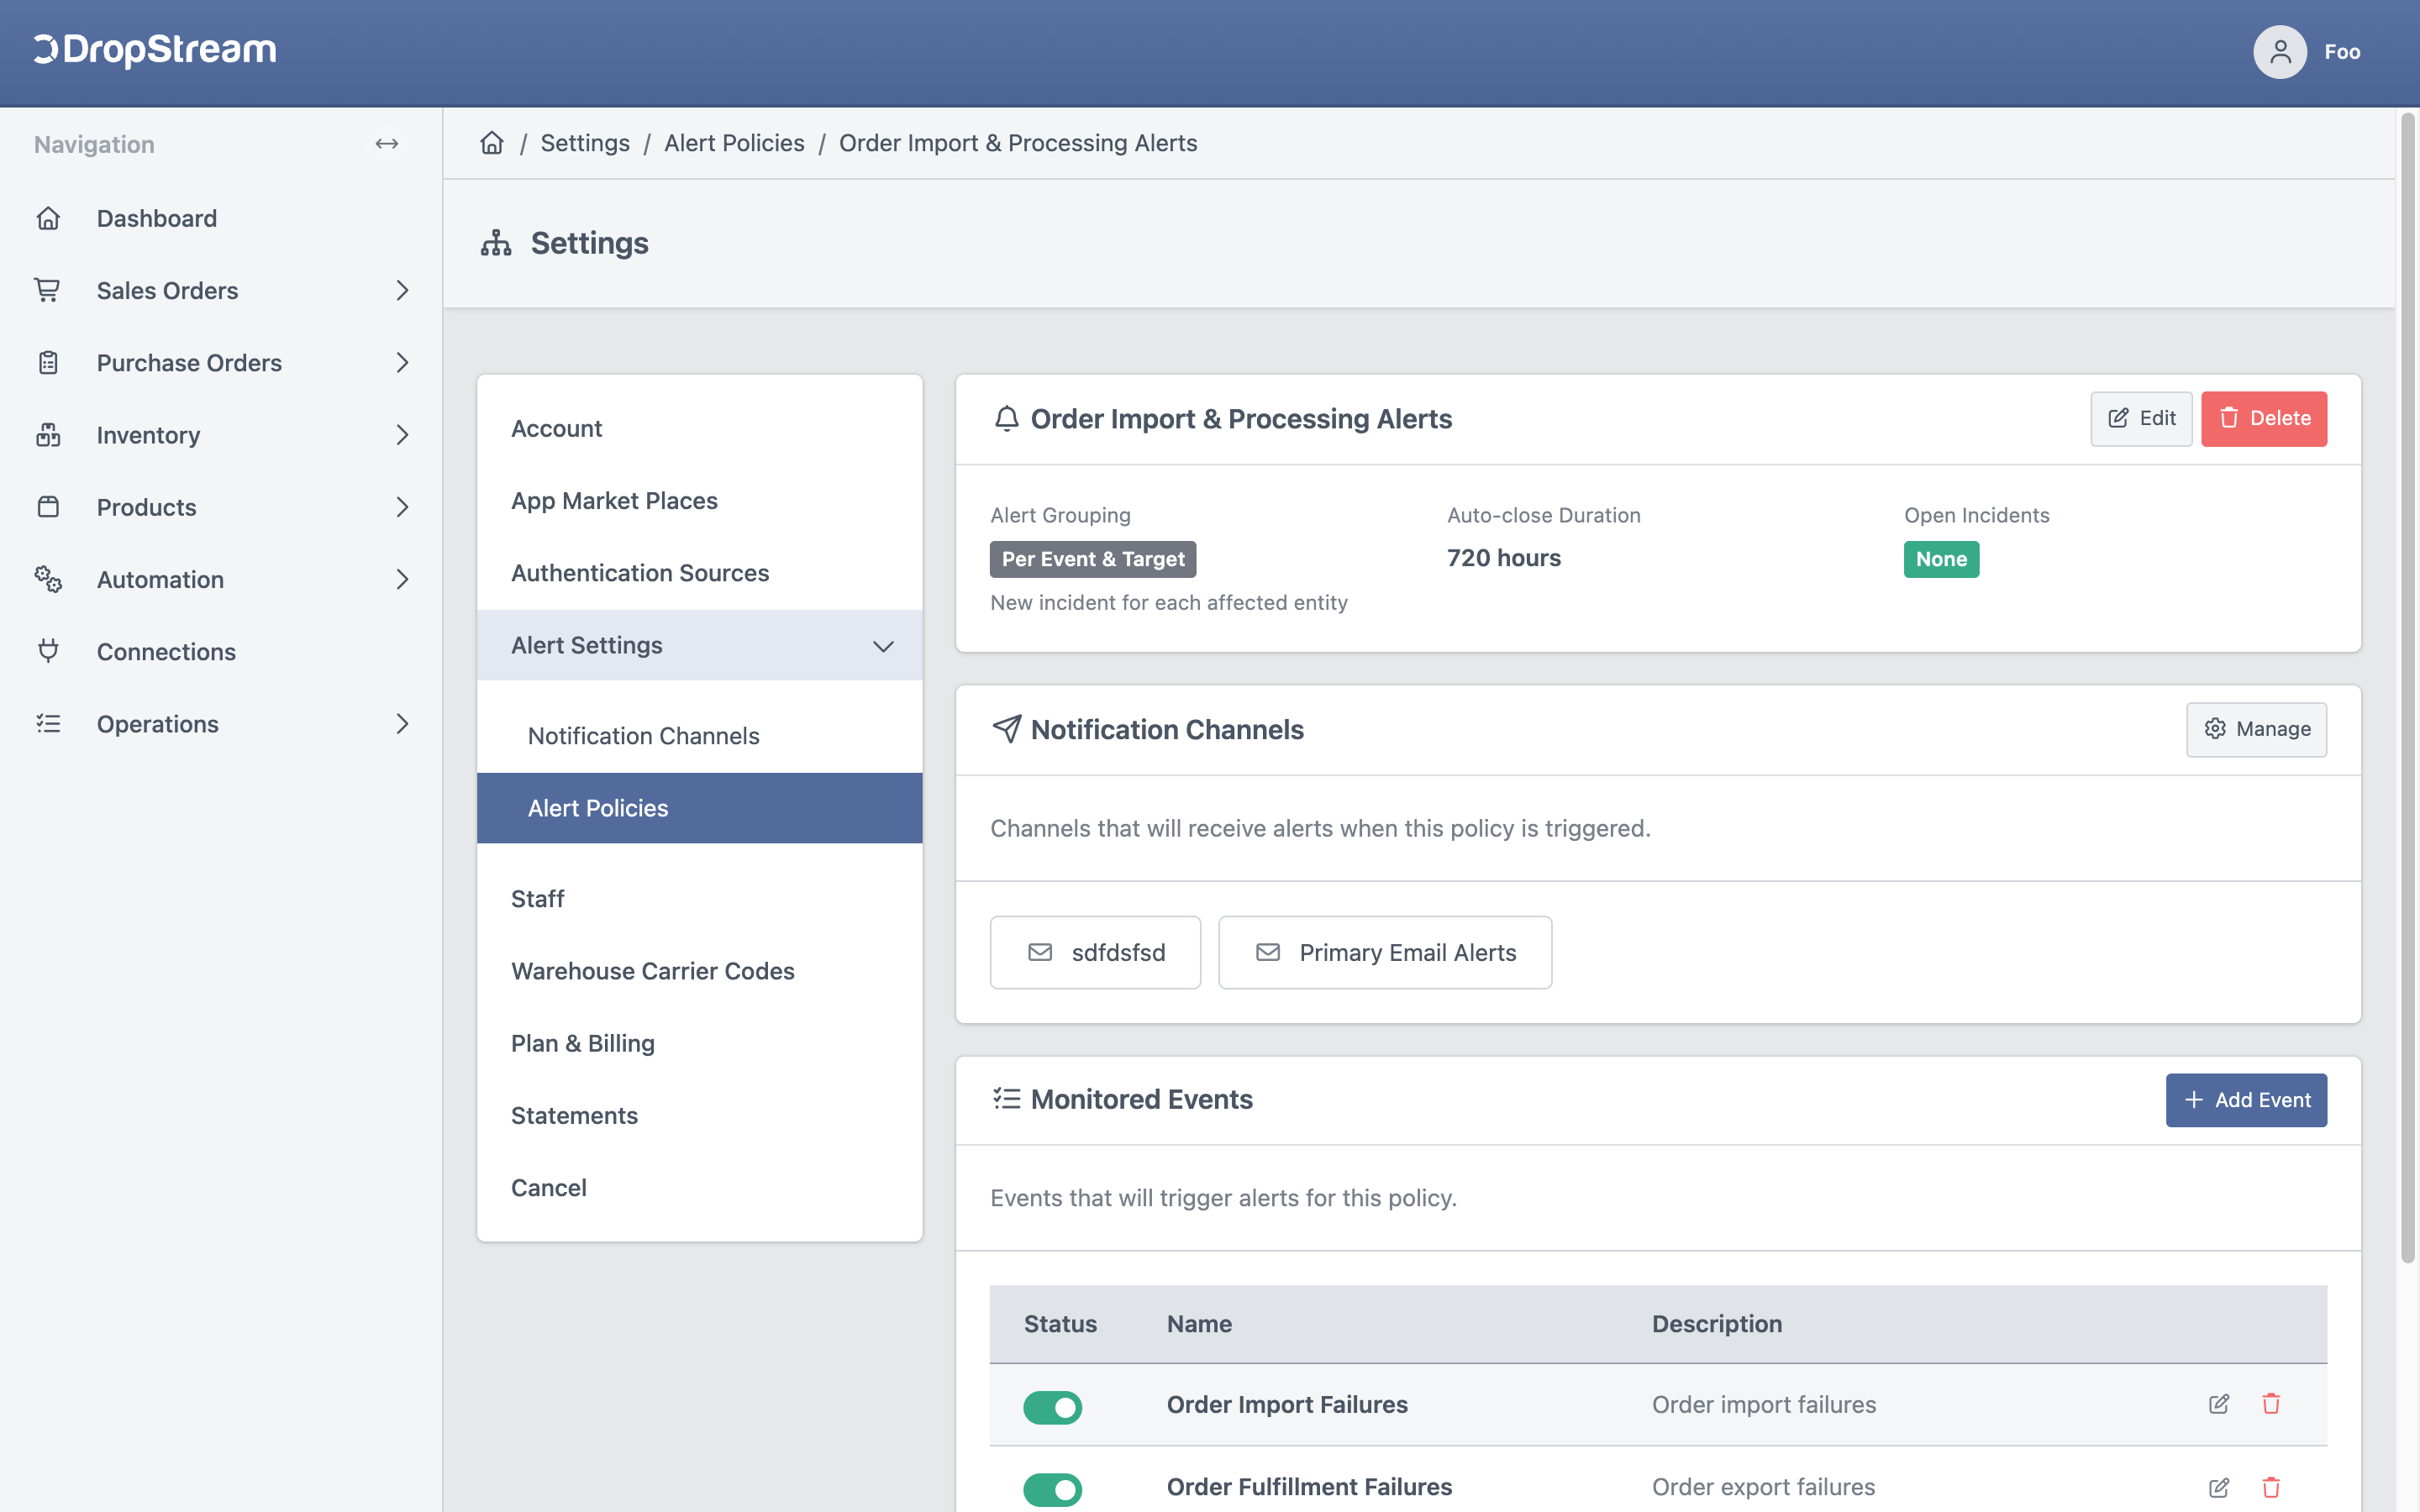Open Warehouse Carrier Codes settings
2420x1512 pixels.
(x=699, y=971)
